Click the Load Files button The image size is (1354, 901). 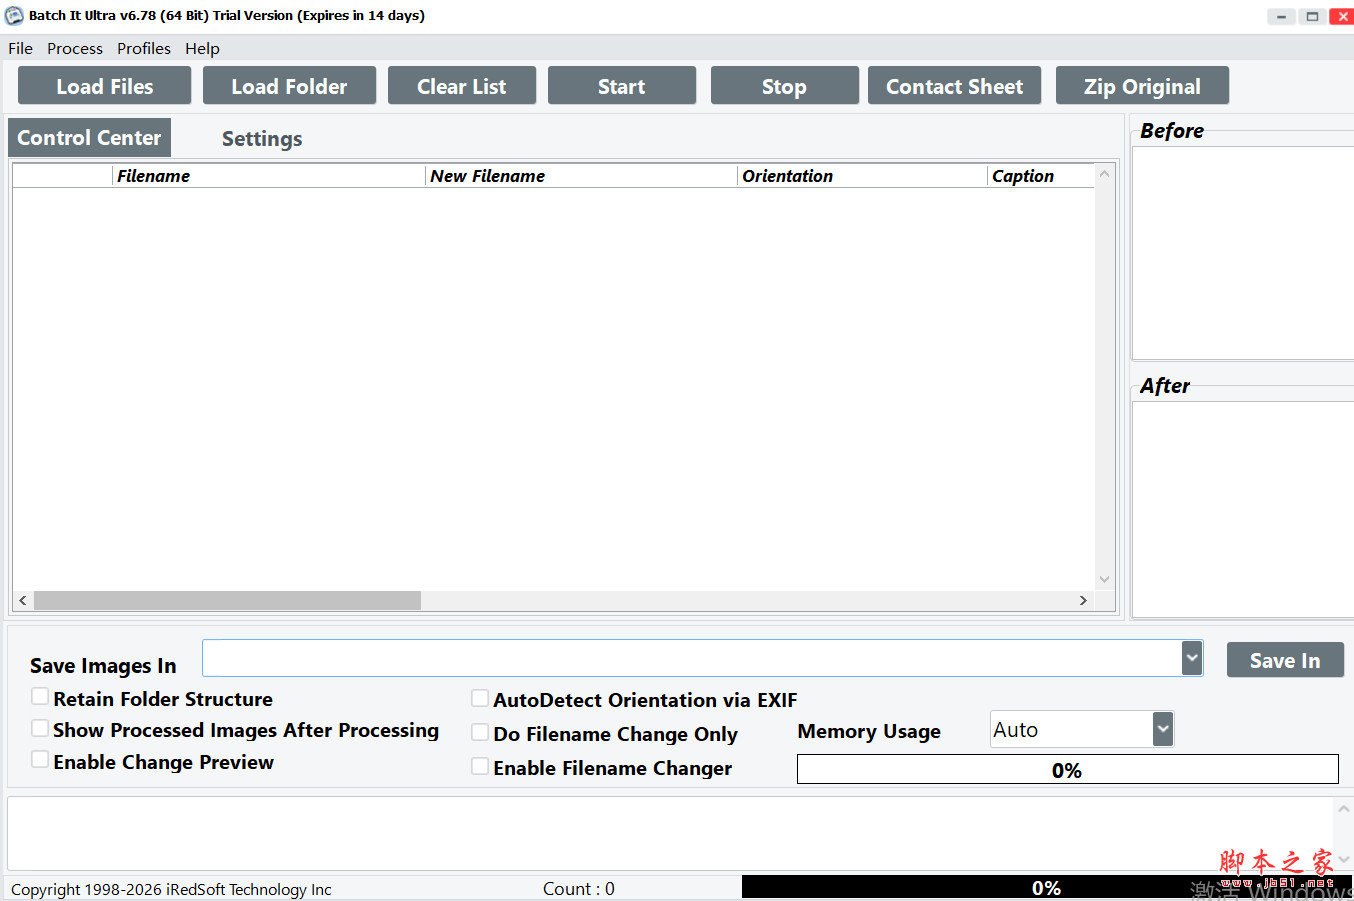click(104, 86)
